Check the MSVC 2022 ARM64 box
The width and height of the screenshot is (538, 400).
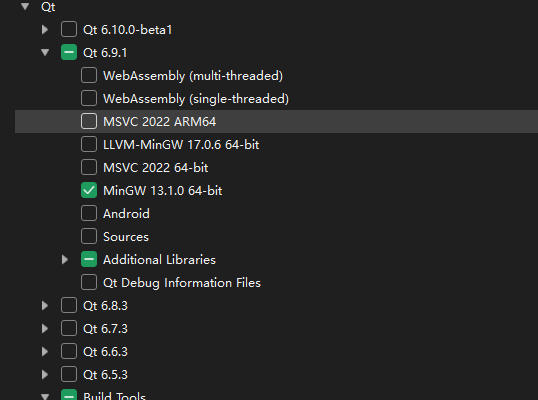point(89,121)
